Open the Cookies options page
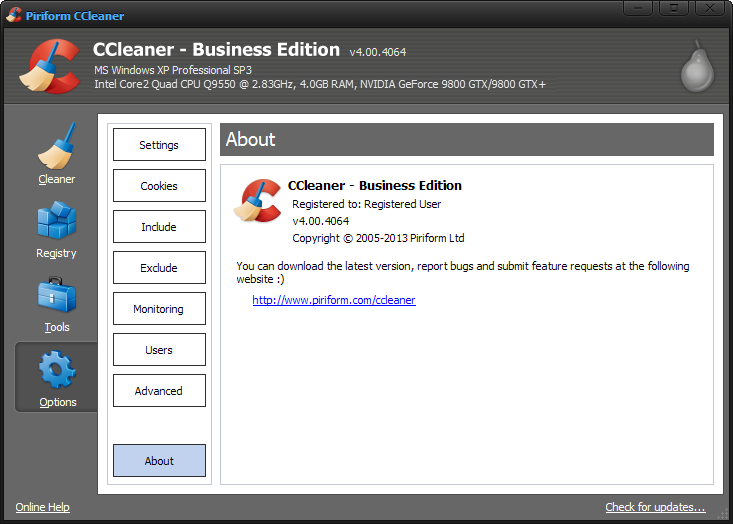733x524 pixels. click(x=159, y=186)
